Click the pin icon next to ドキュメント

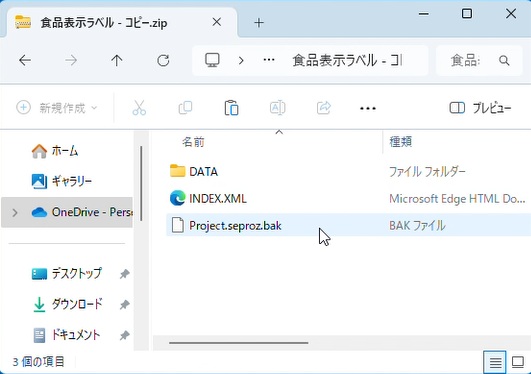(x=125, y=335)
